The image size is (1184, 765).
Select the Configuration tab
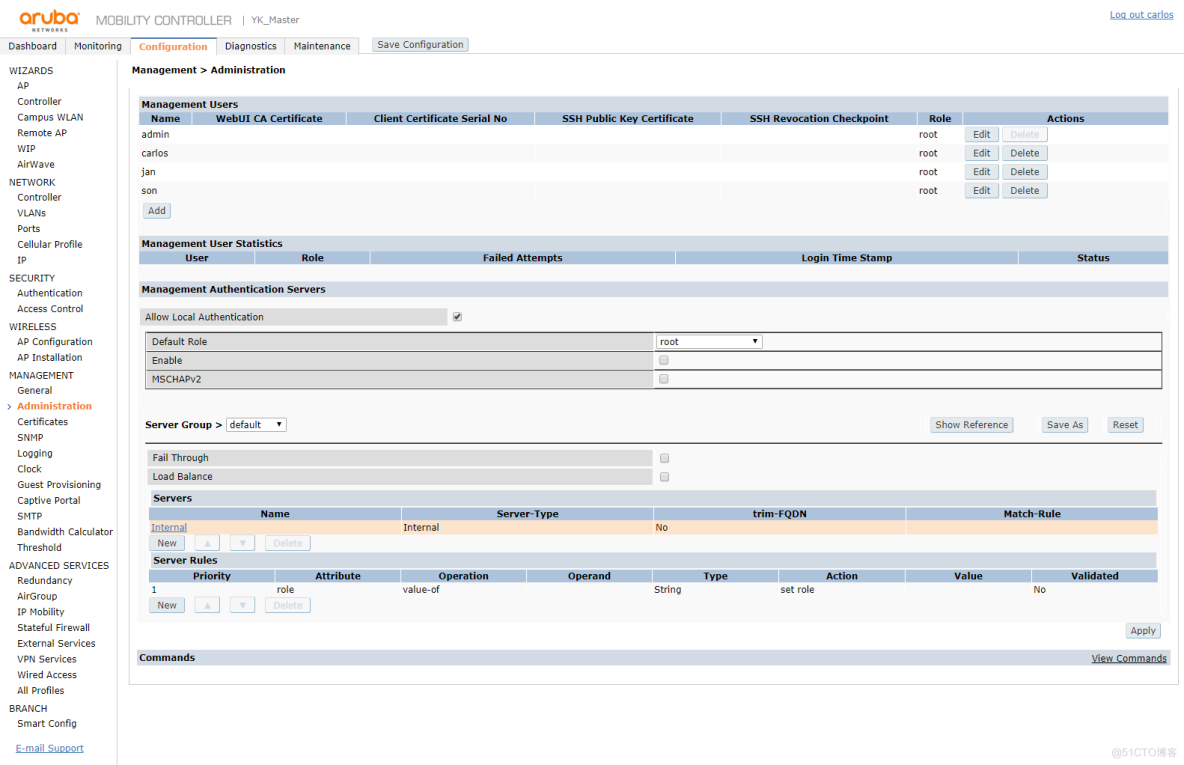point(173,46)
